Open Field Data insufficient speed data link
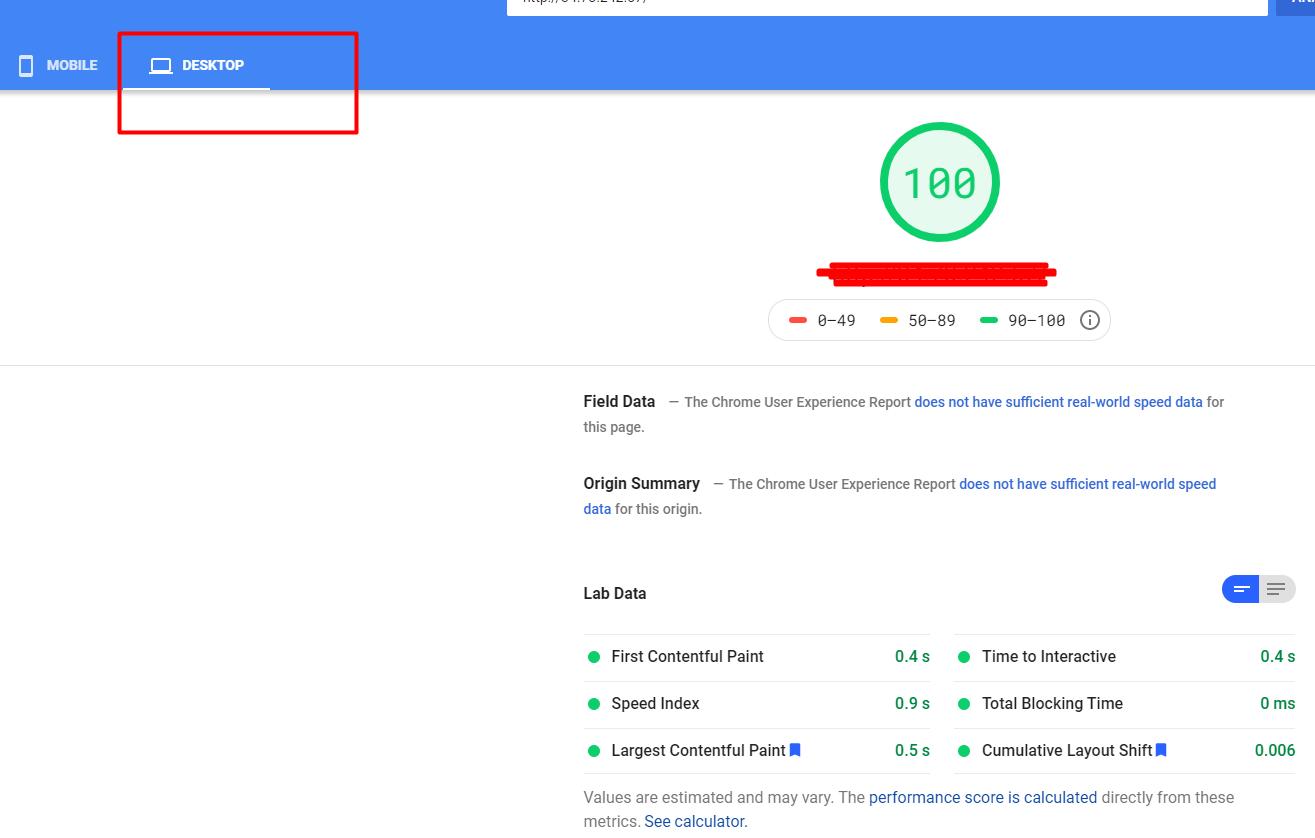 pos(1058,402)
